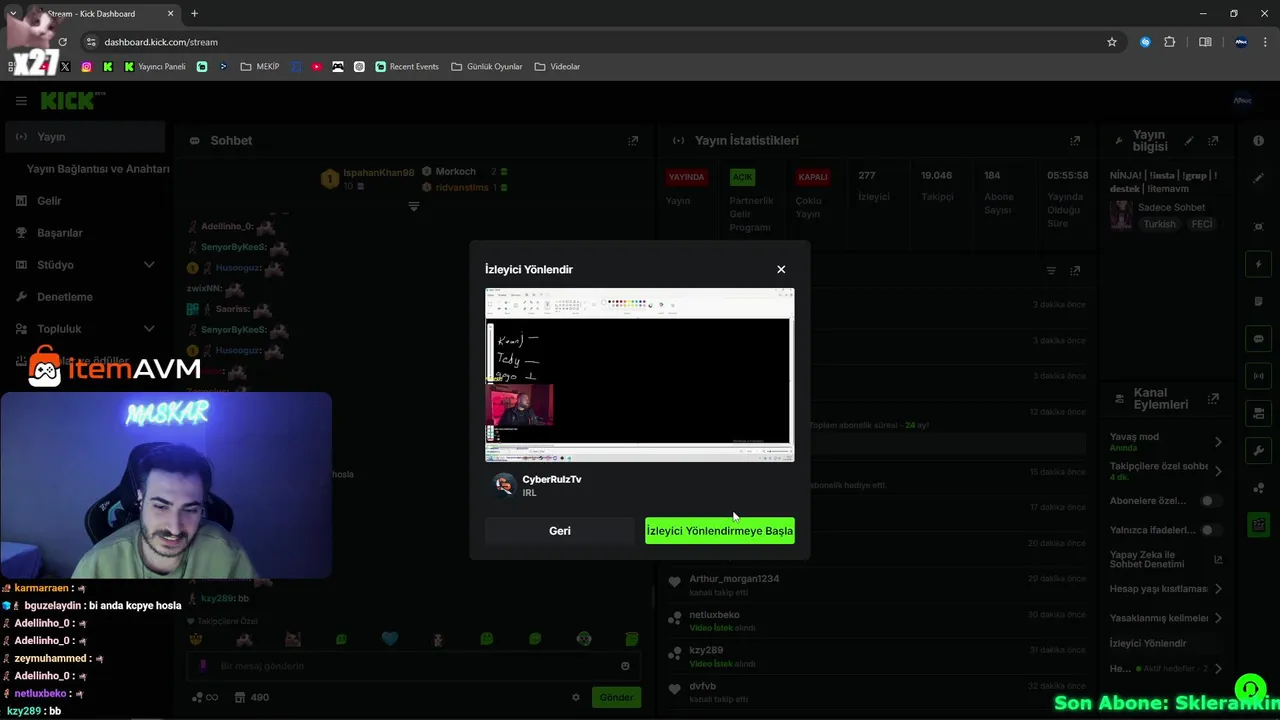Bookmark this page star icon
Viewport: 1280px width, 720px height.
[1111, 42]
